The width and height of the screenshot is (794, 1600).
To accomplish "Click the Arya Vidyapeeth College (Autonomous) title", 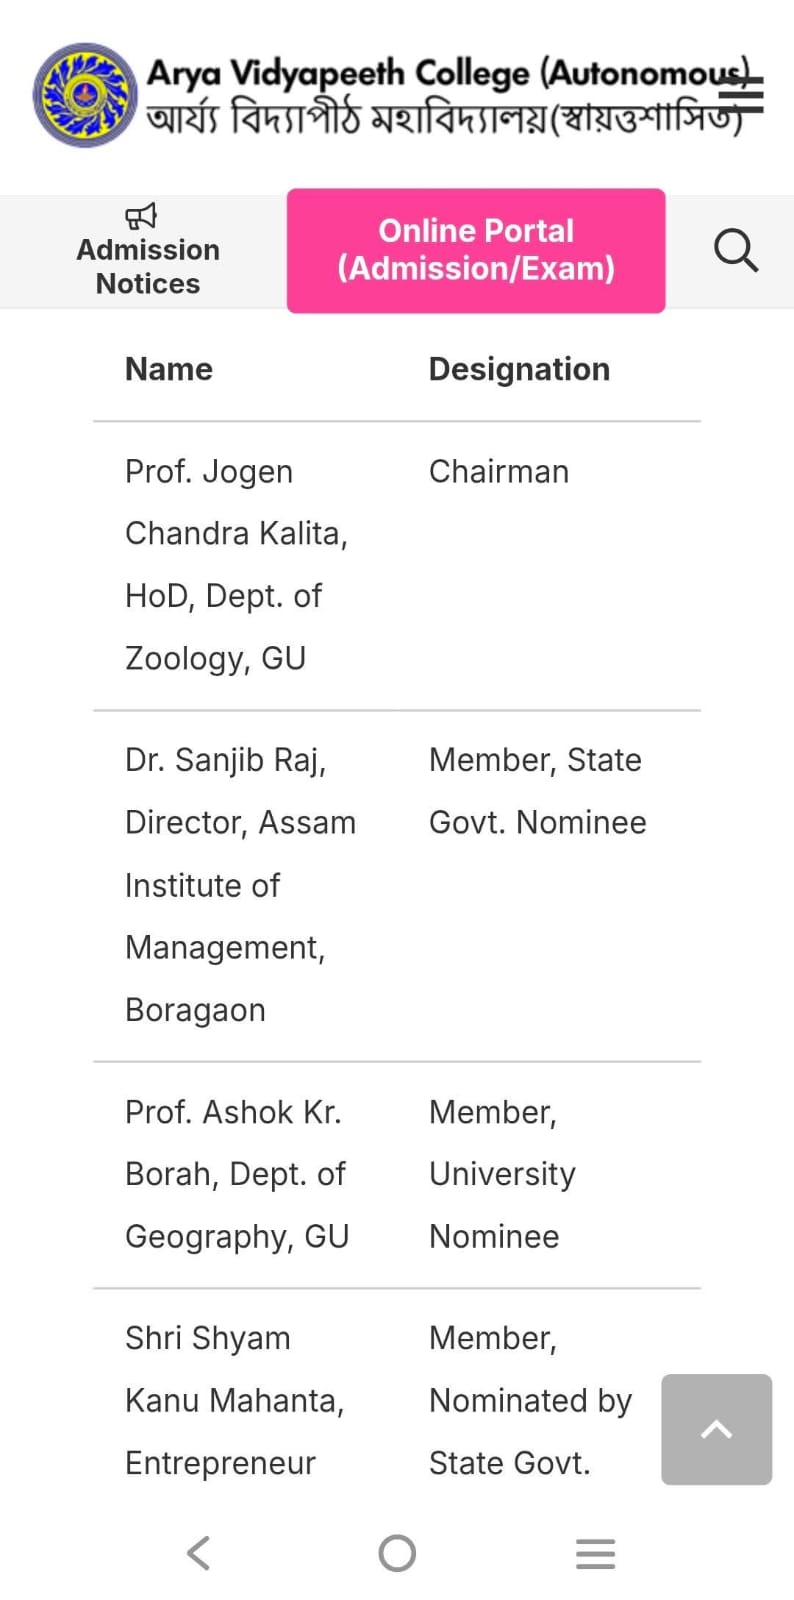I will (x=445, y=73).
